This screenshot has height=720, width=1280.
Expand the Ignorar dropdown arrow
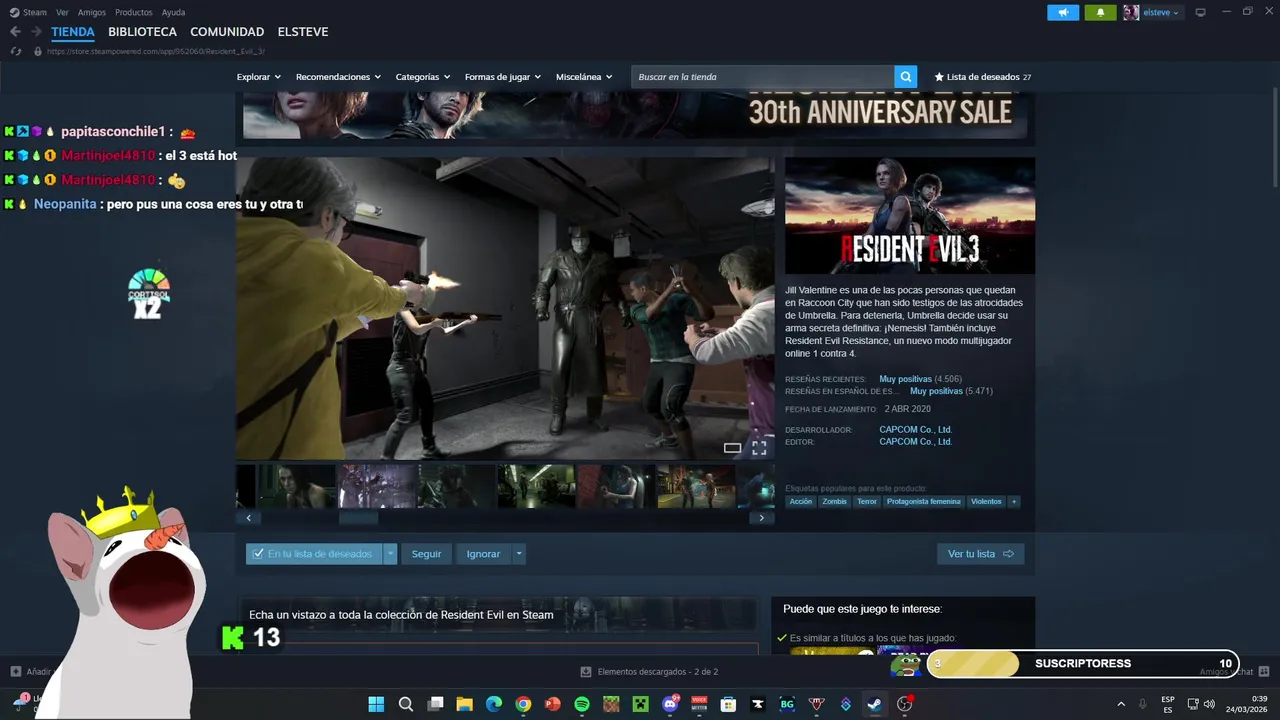[518, 554]
